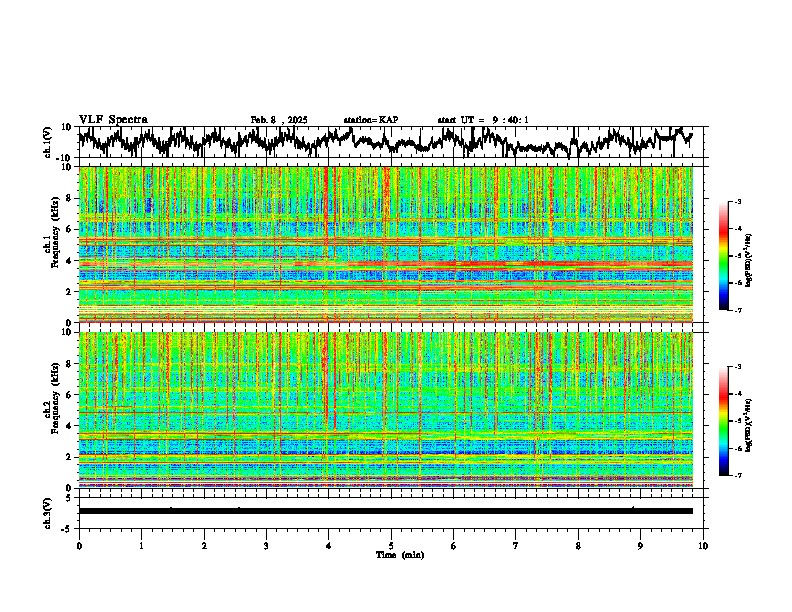
Task: Click the "0" tick on the Time axis
Action: click(x=79, y=546)
